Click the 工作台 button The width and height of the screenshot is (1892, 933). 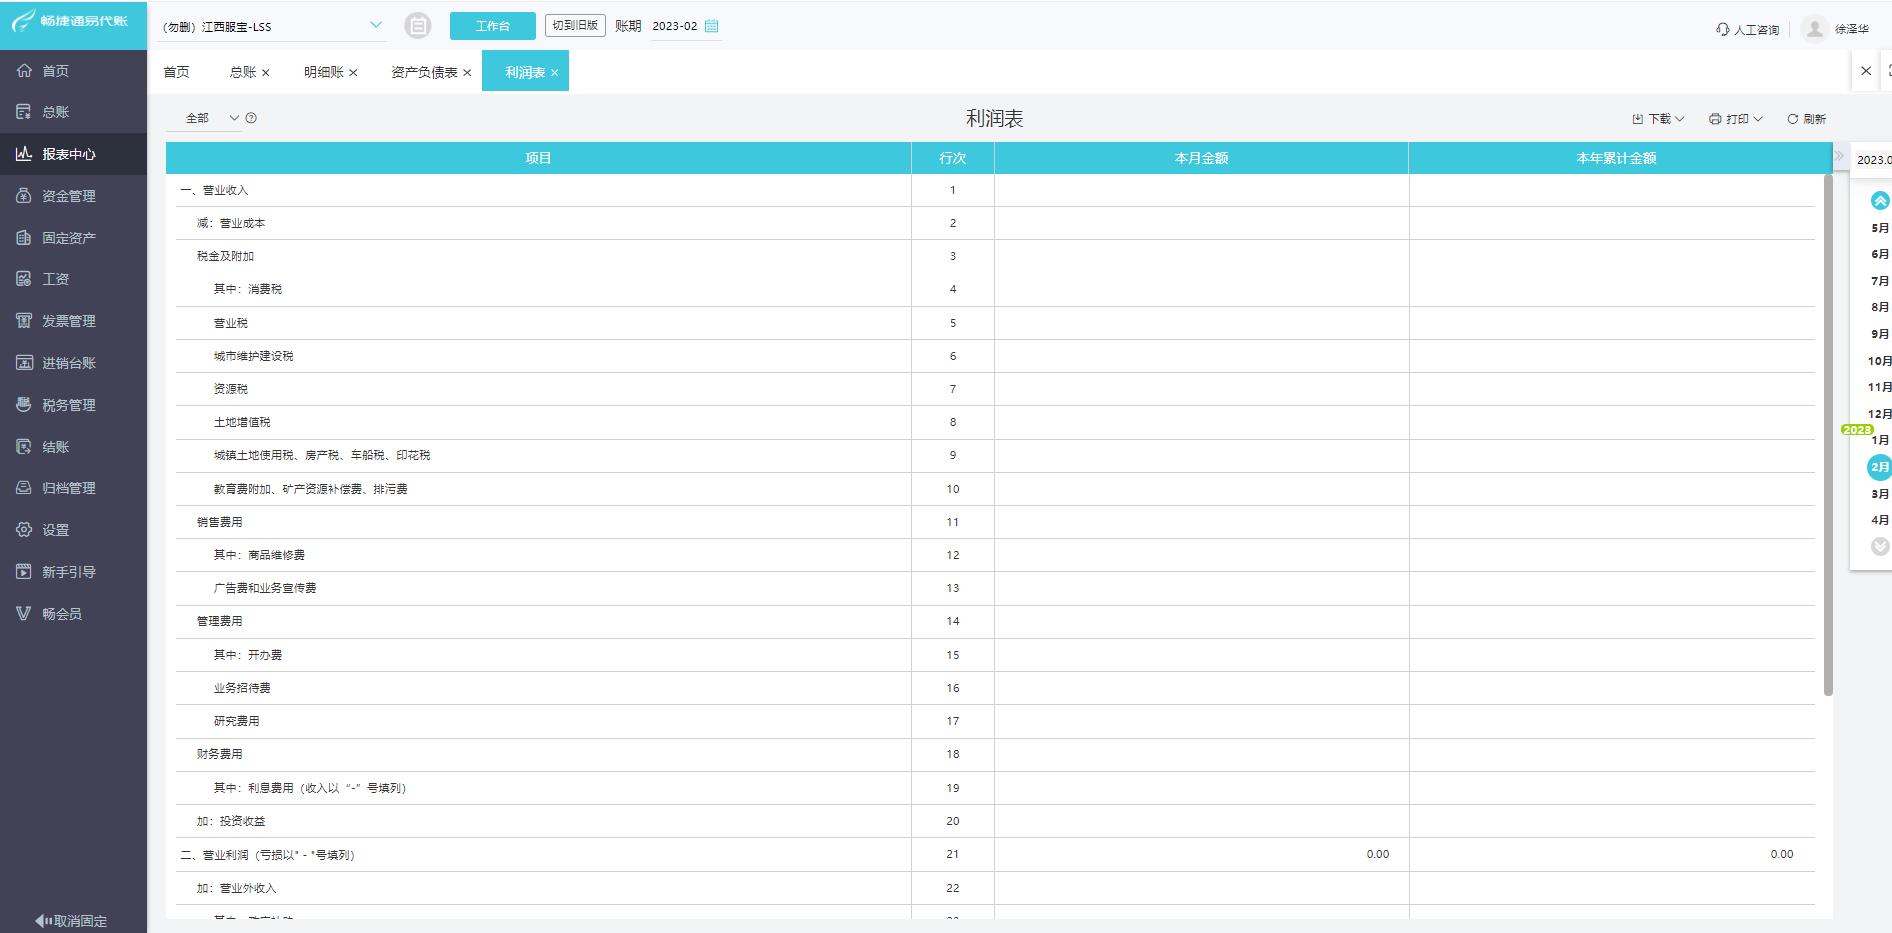pos(493,26)
